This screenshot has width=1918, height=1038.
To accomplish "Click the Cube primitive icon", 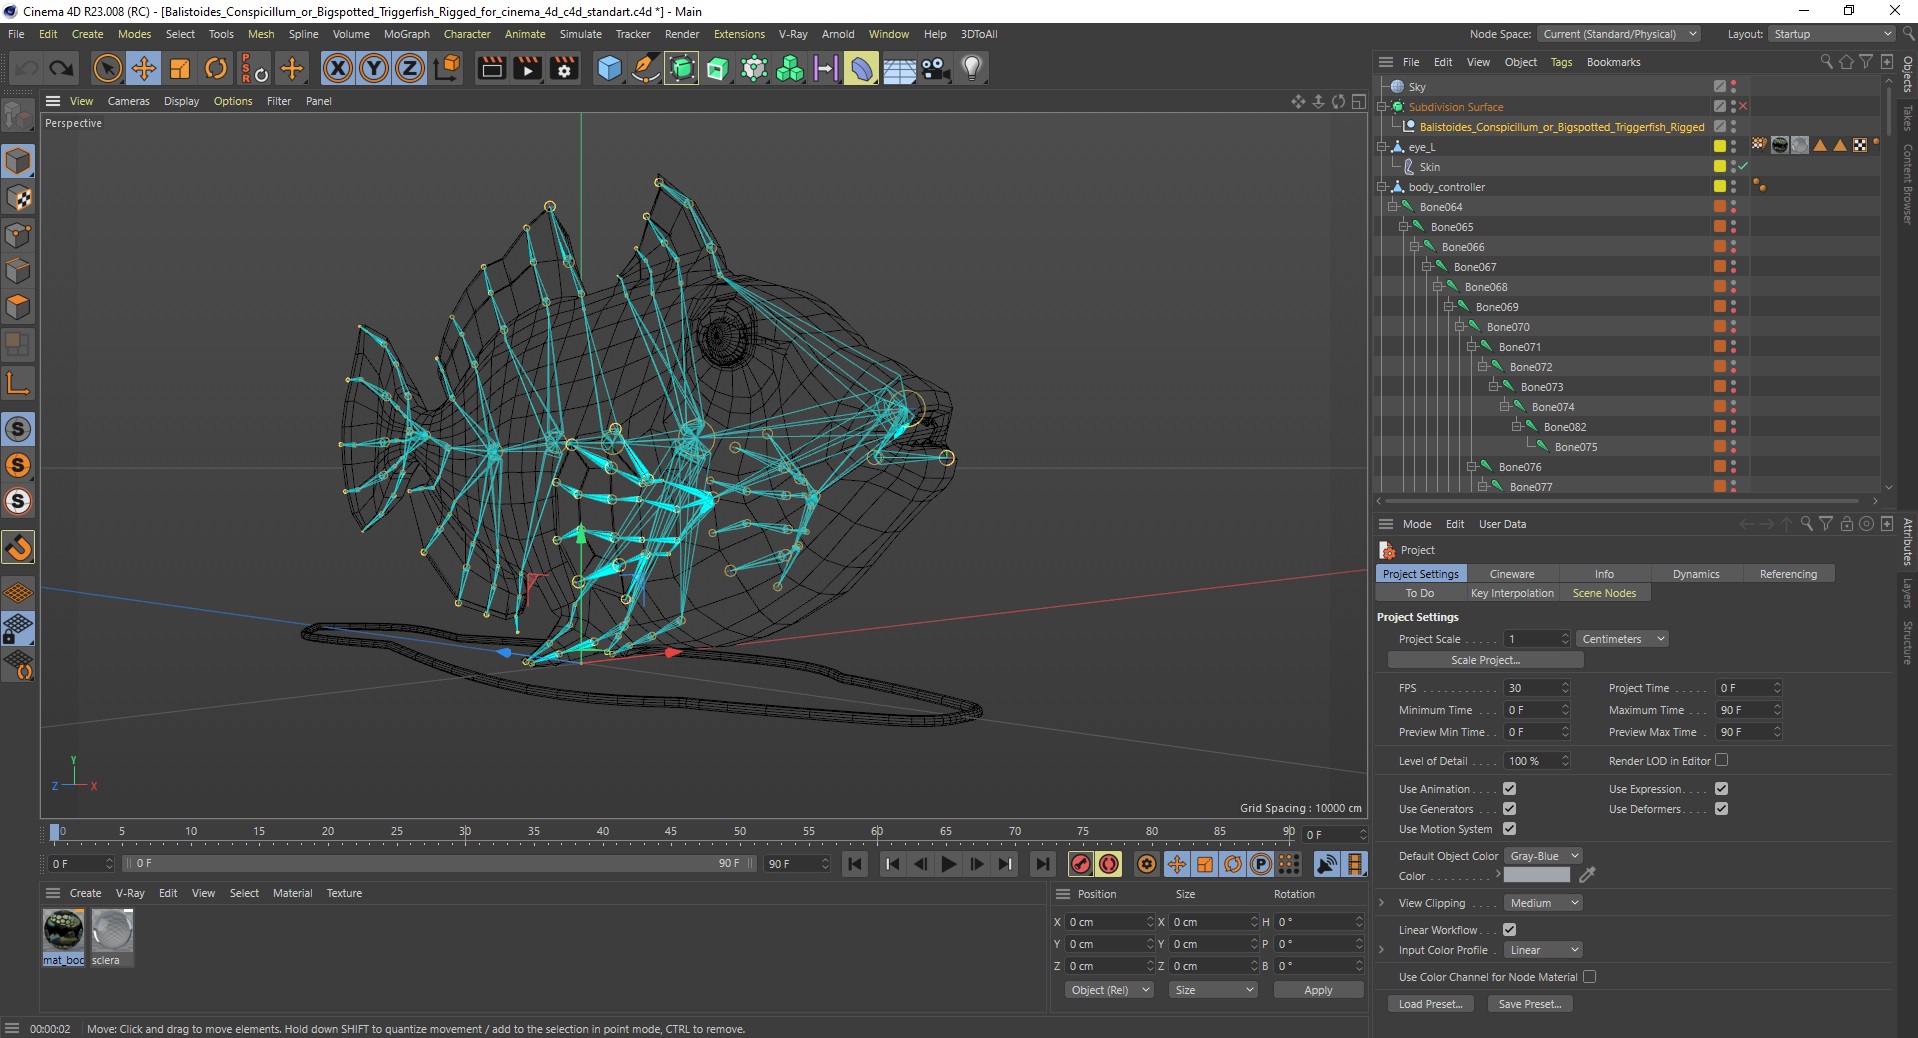I will tap(609, 68).
